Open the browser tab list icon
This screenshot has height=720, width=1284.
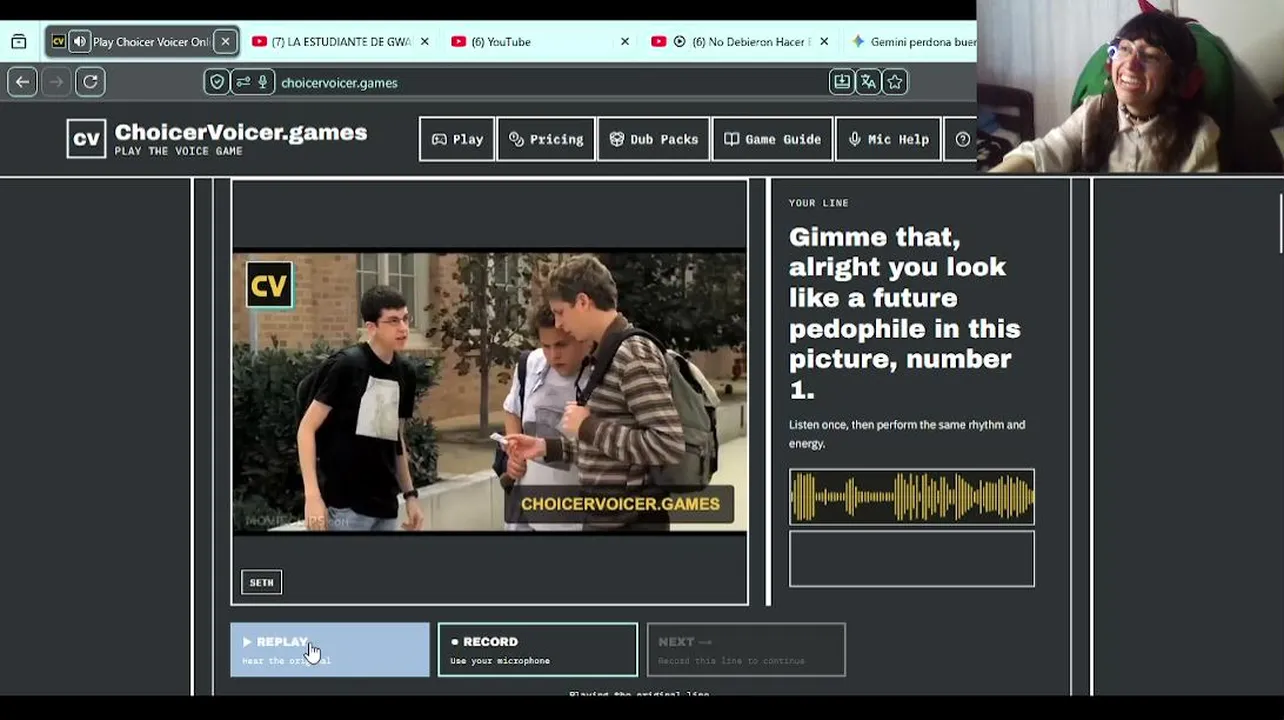coord(18,42)
